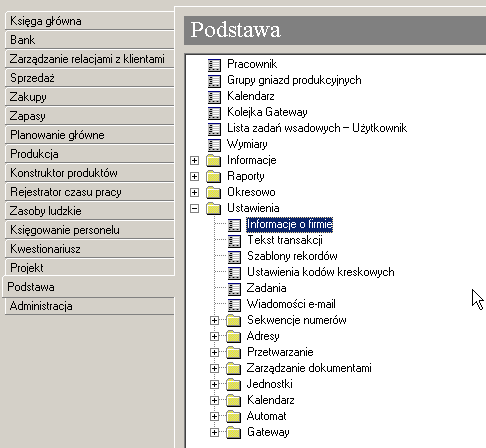Open the Księga główna module tab
Image resolution: width=486 pixels, height=448 pixels.
pos(90,21)
